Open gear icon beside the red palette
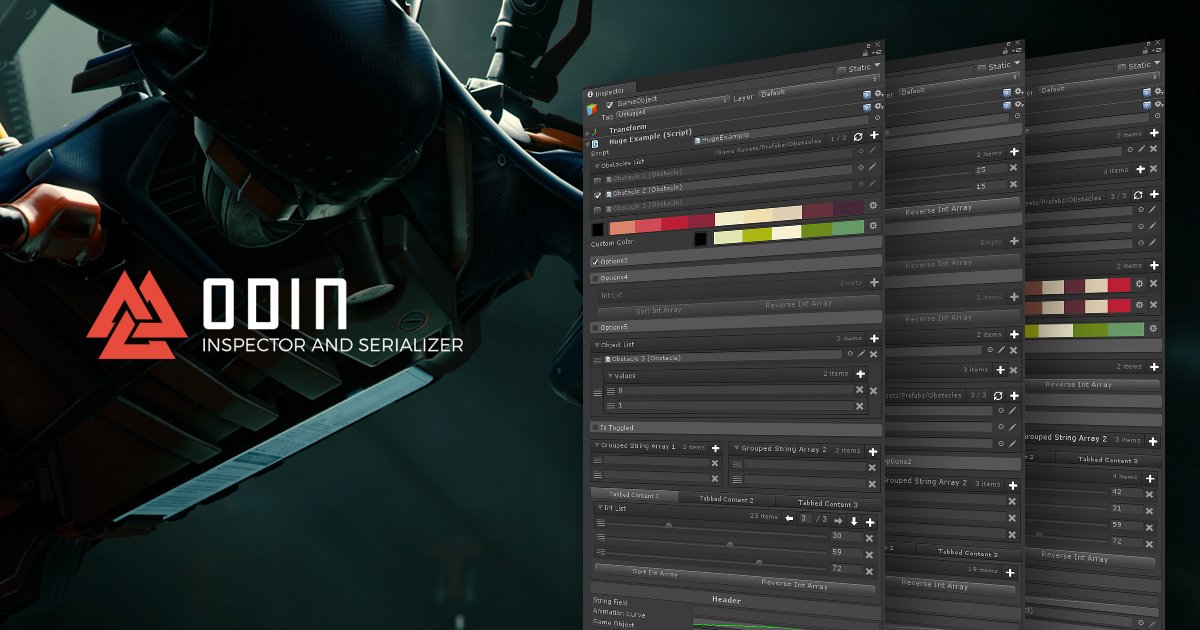 [873, 206]
